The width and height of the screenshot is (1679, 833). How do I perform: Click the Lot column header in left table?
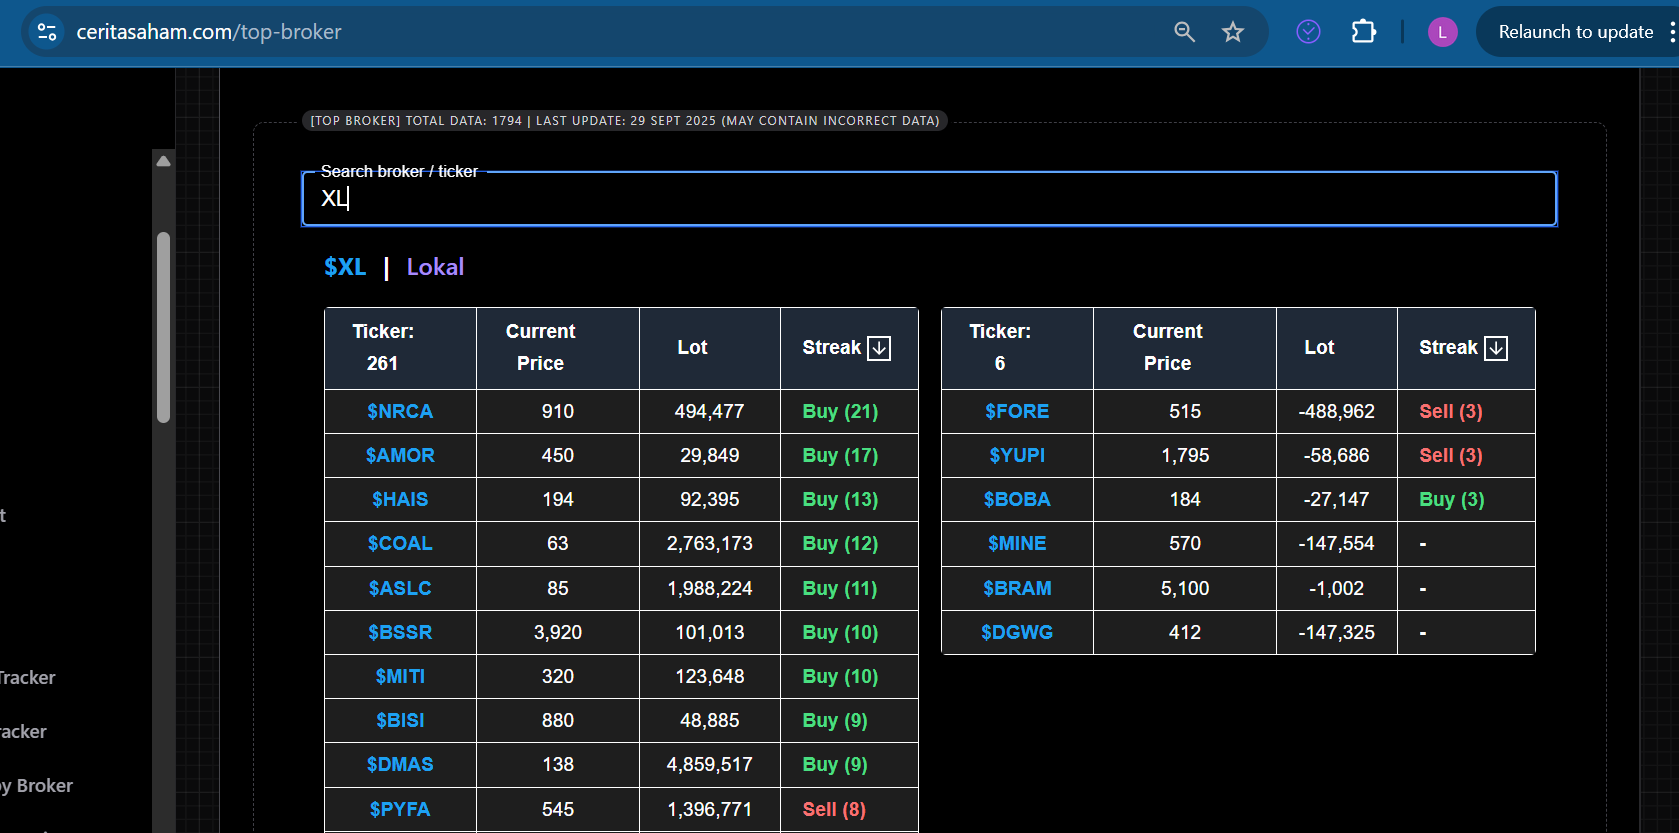[x=692, y=348]
